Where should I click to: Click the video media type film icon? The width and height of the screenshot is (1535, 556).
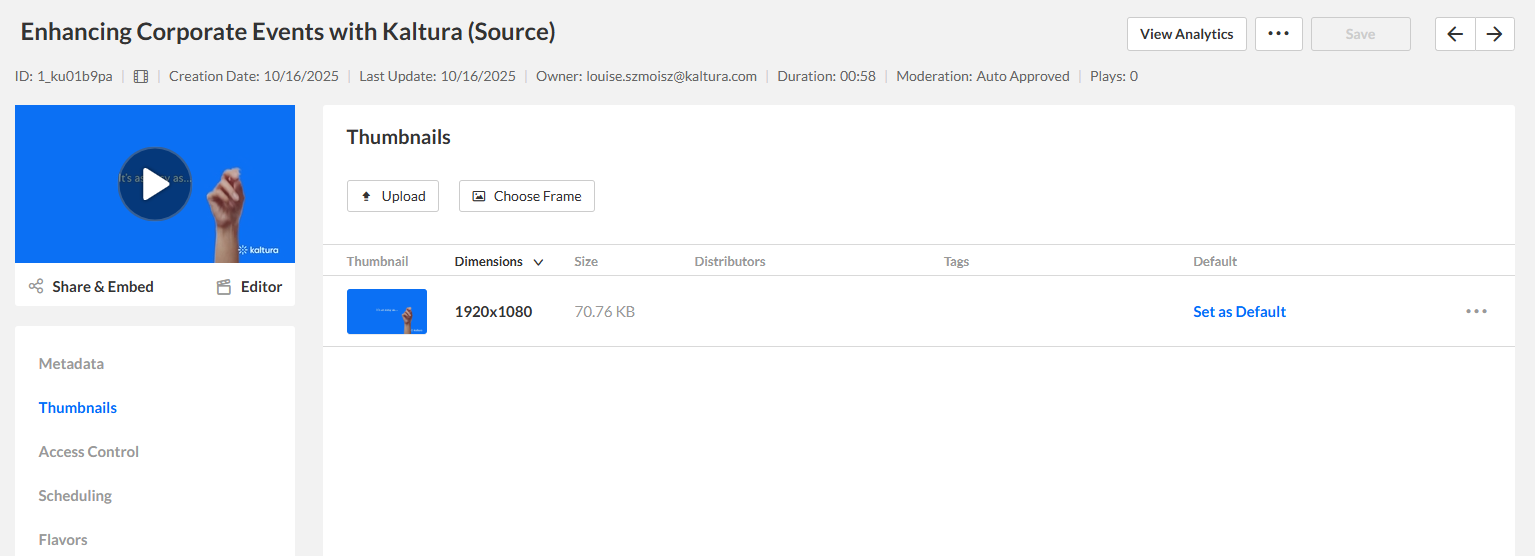[141, 76]
